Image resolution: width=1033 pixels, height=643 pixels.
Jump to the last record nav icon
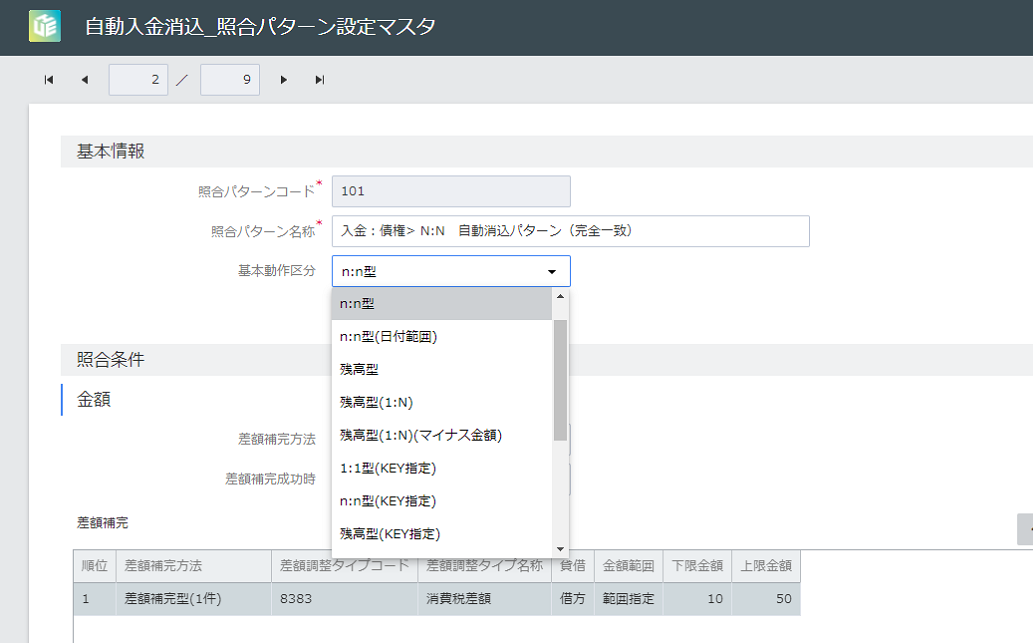319,79
